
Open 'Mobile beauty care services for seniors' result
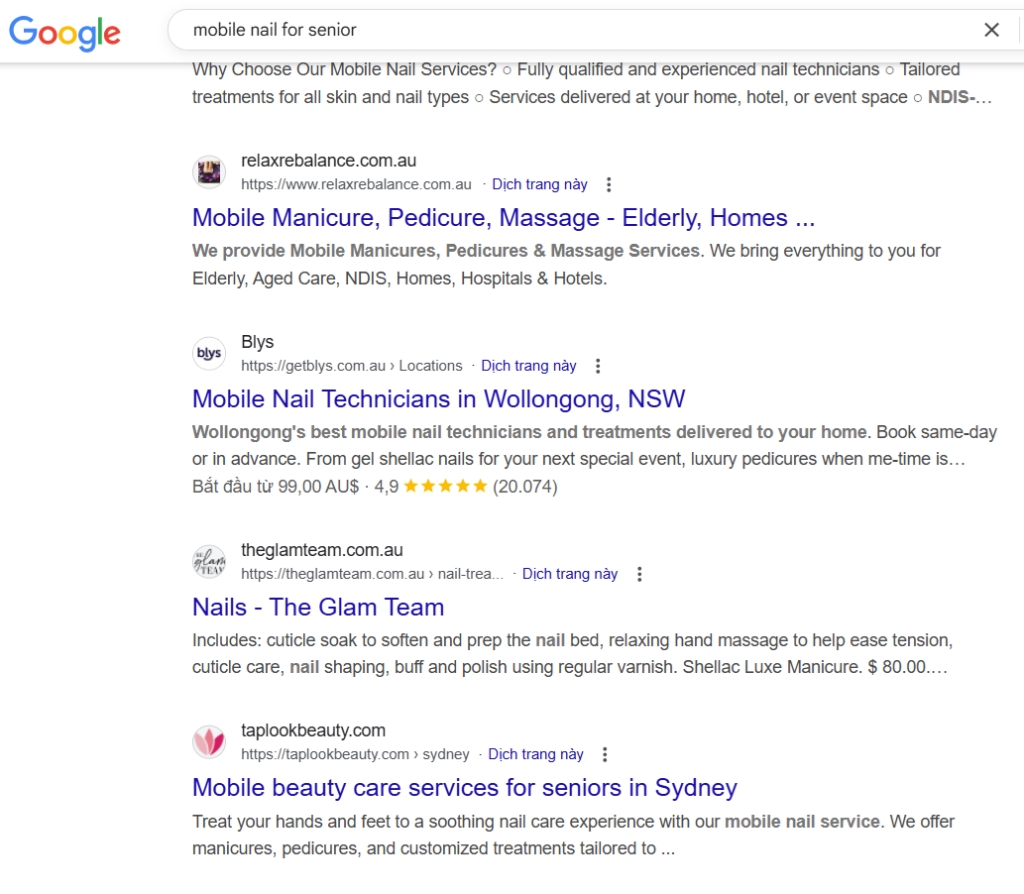464,787
